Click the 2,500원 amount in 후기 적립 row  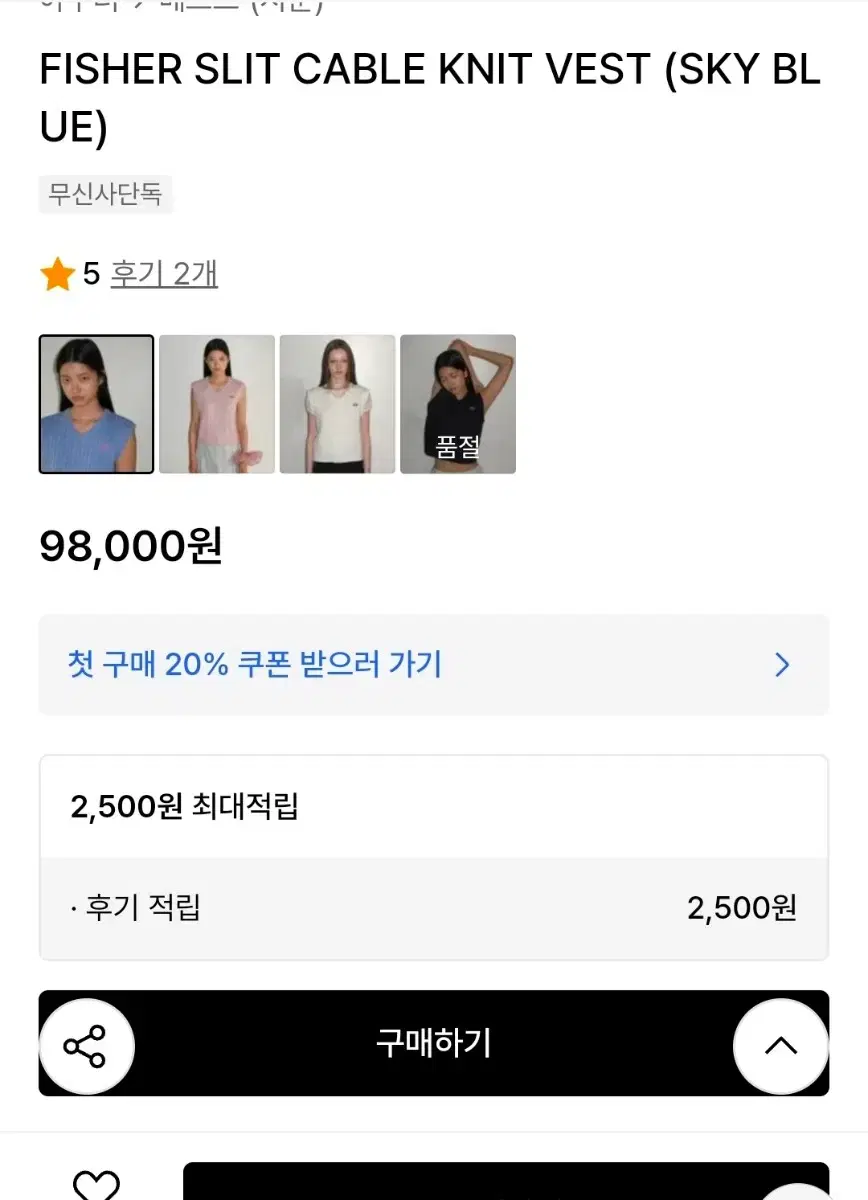pos(741,908)
